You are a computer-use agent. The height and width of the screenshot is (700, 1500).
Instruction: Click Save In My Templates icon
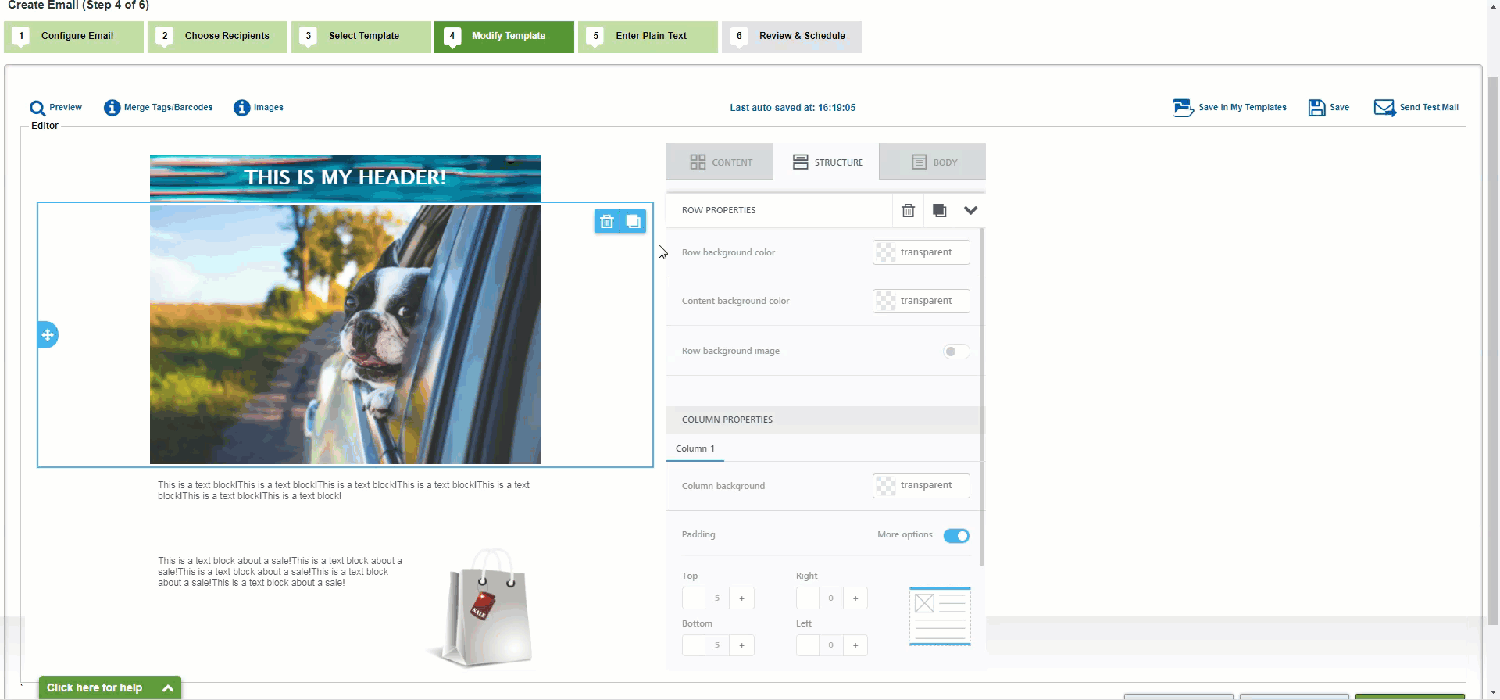click(1184, 108)
